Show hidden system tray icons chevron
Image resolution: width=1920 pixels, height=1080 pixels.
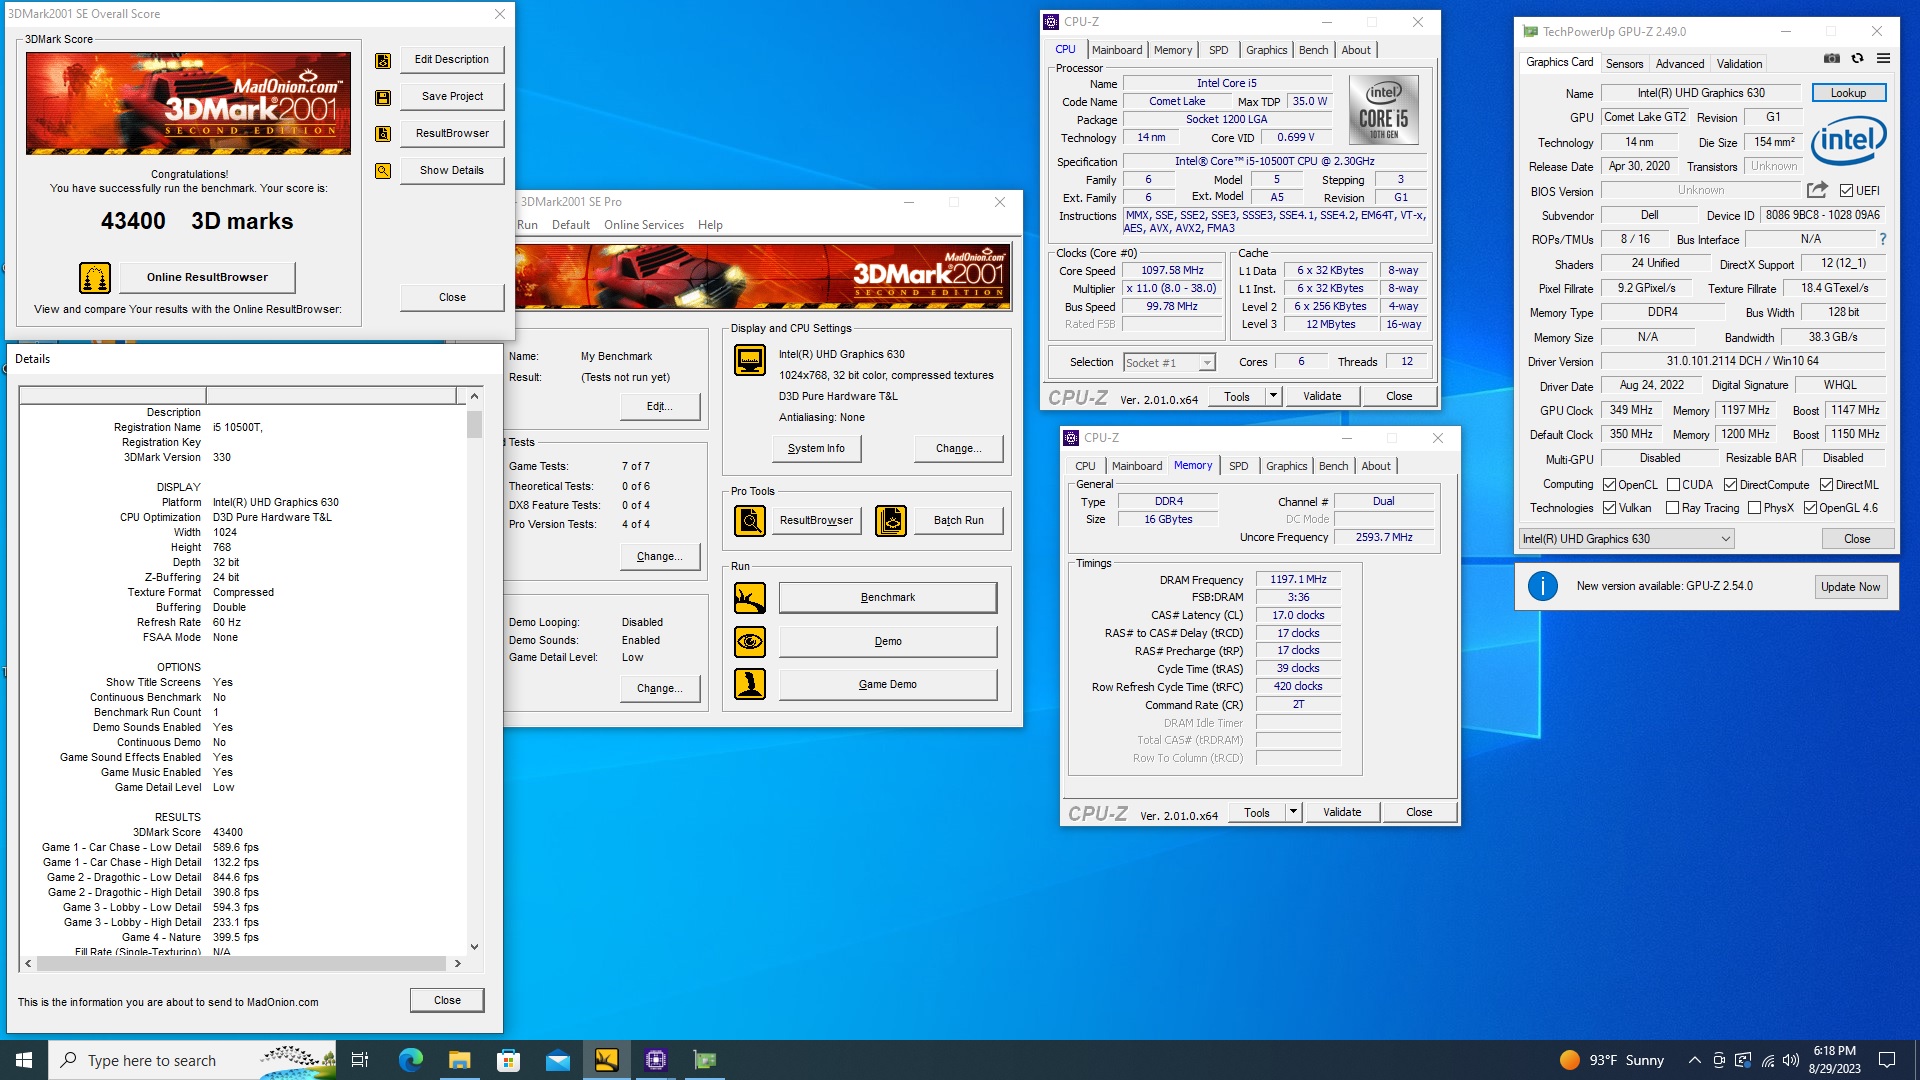pos(1694,1060)
